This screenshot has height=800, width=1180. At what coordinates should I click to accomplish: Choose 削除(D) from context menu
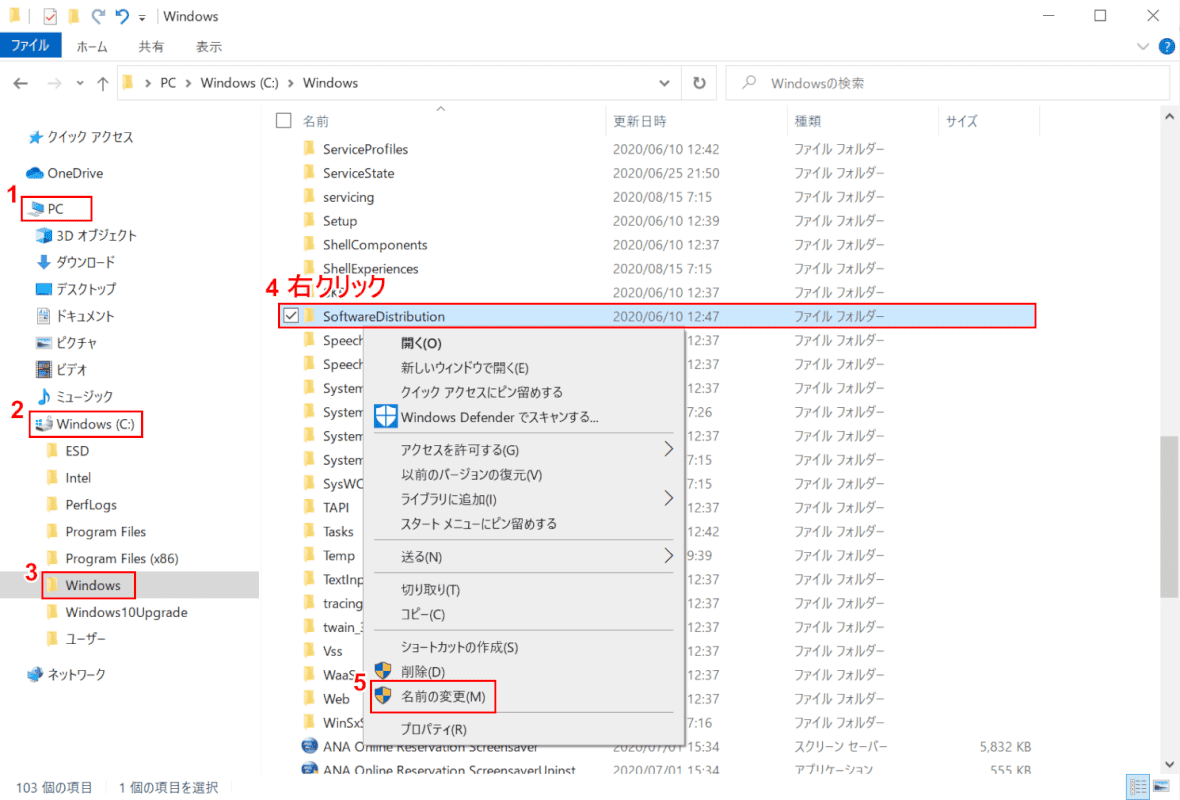point(525,671)
